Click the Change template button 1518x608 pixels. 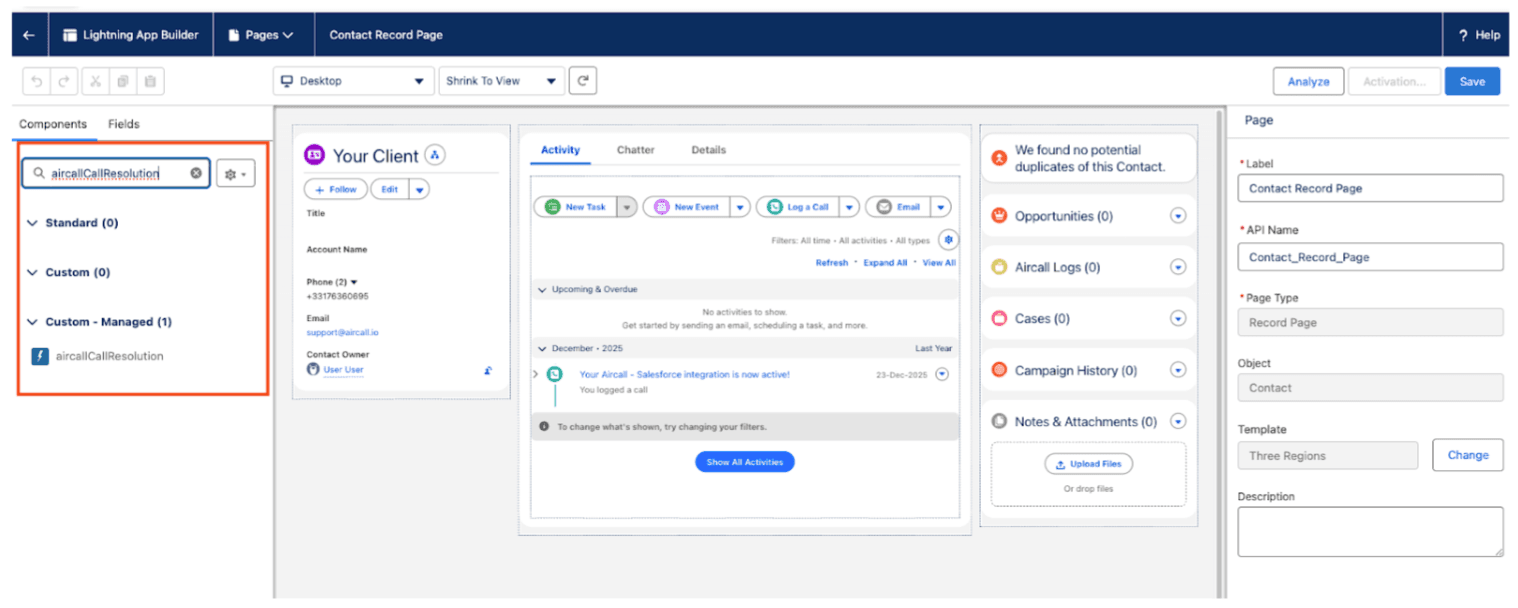(x=1467, y=455)
